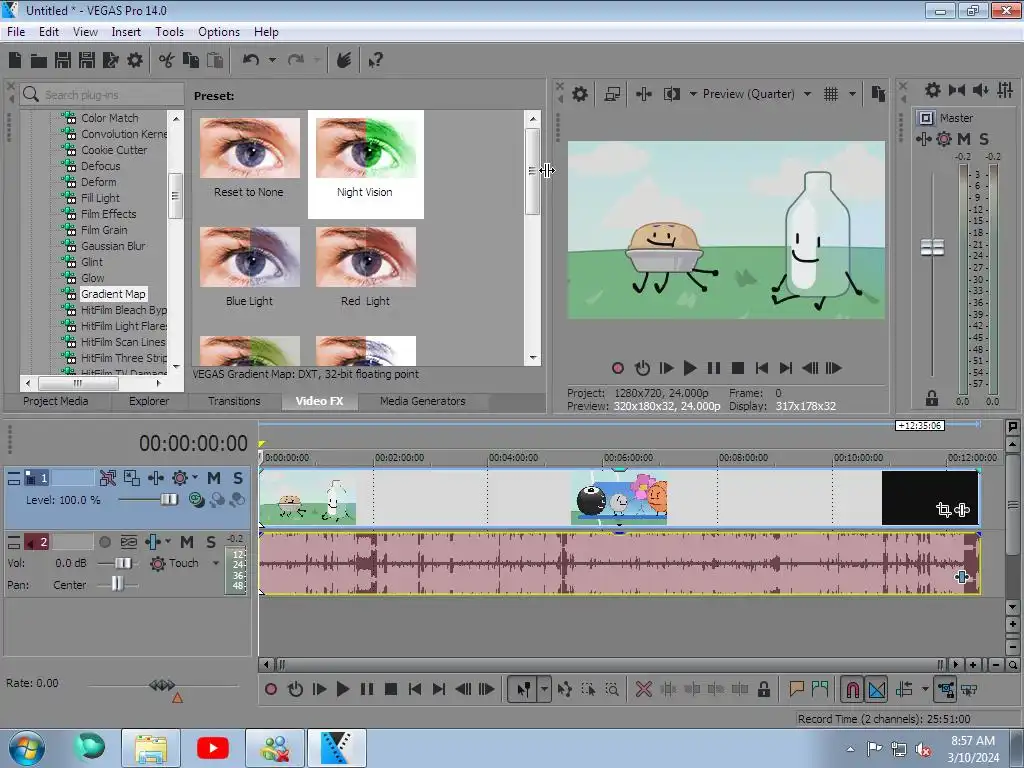Open the Insert menu

click(126, 32)
